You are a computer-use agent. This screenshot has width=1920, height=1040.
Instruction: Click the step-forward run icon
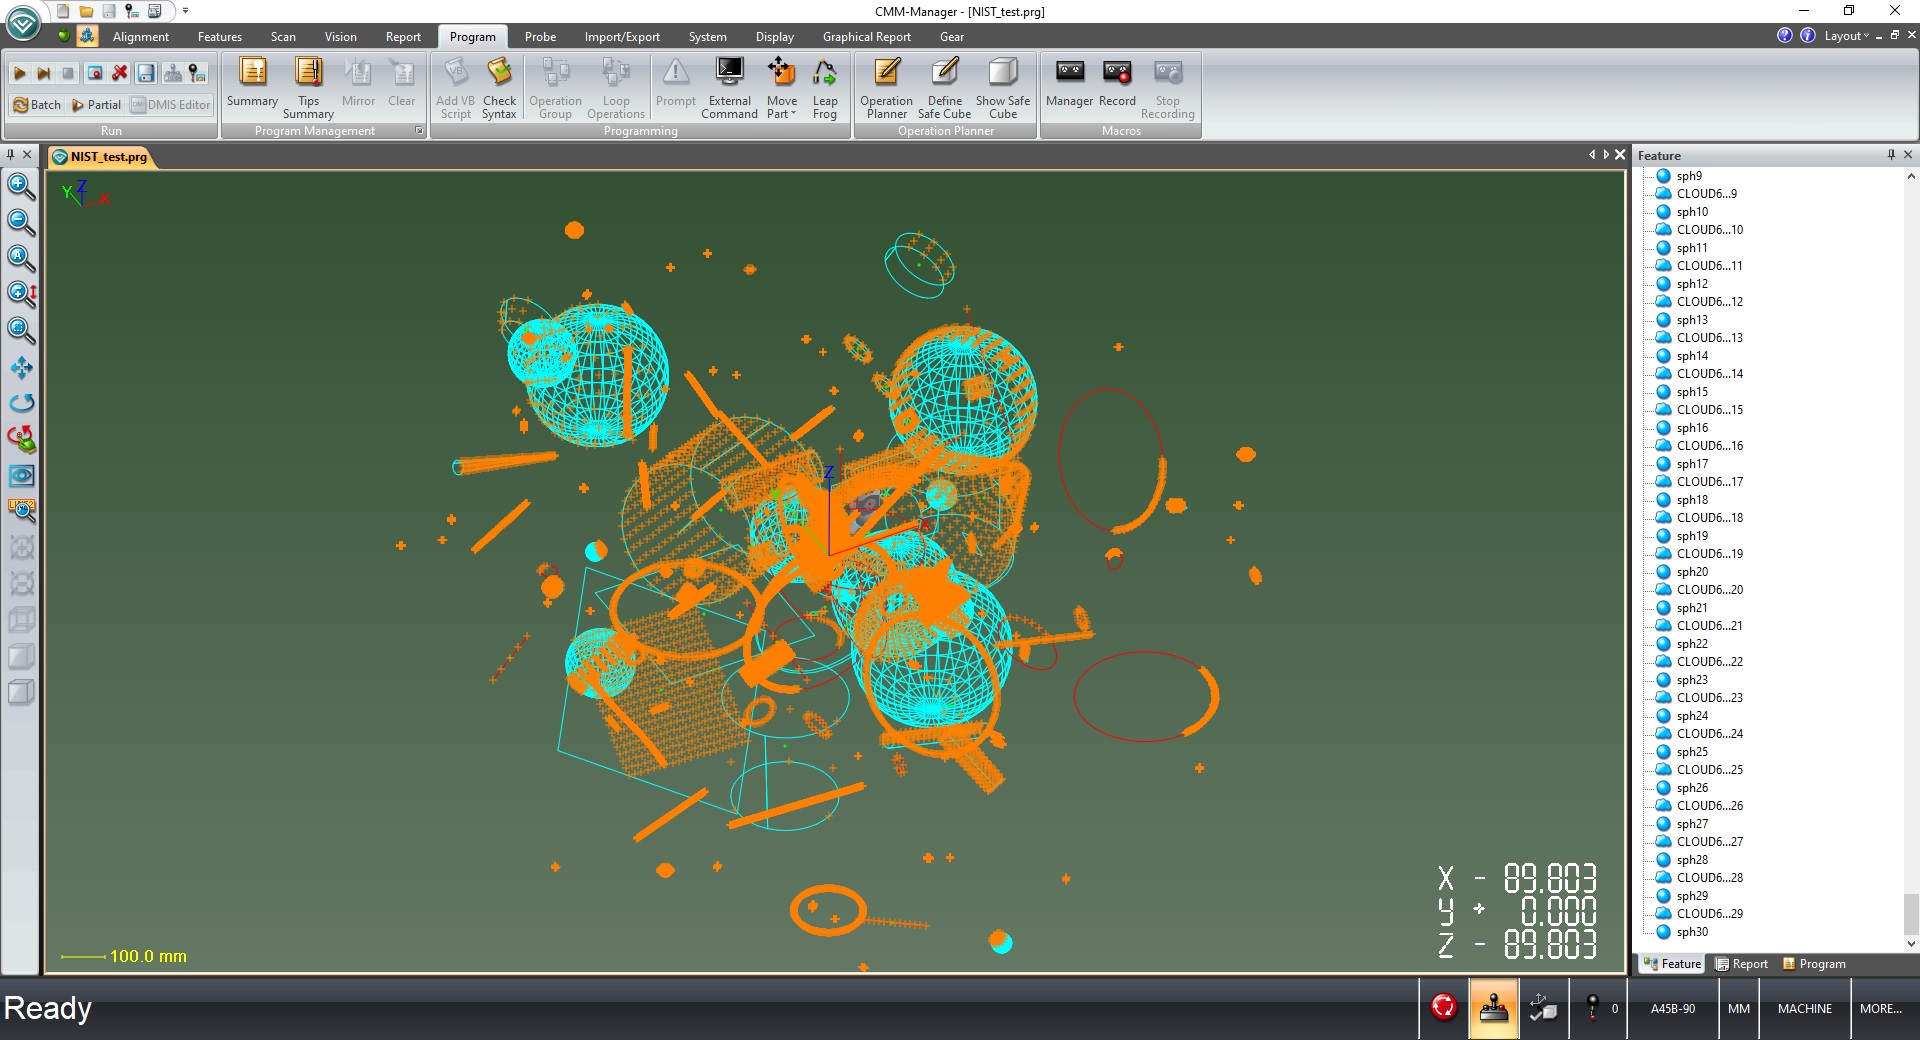tap(43, 73)
